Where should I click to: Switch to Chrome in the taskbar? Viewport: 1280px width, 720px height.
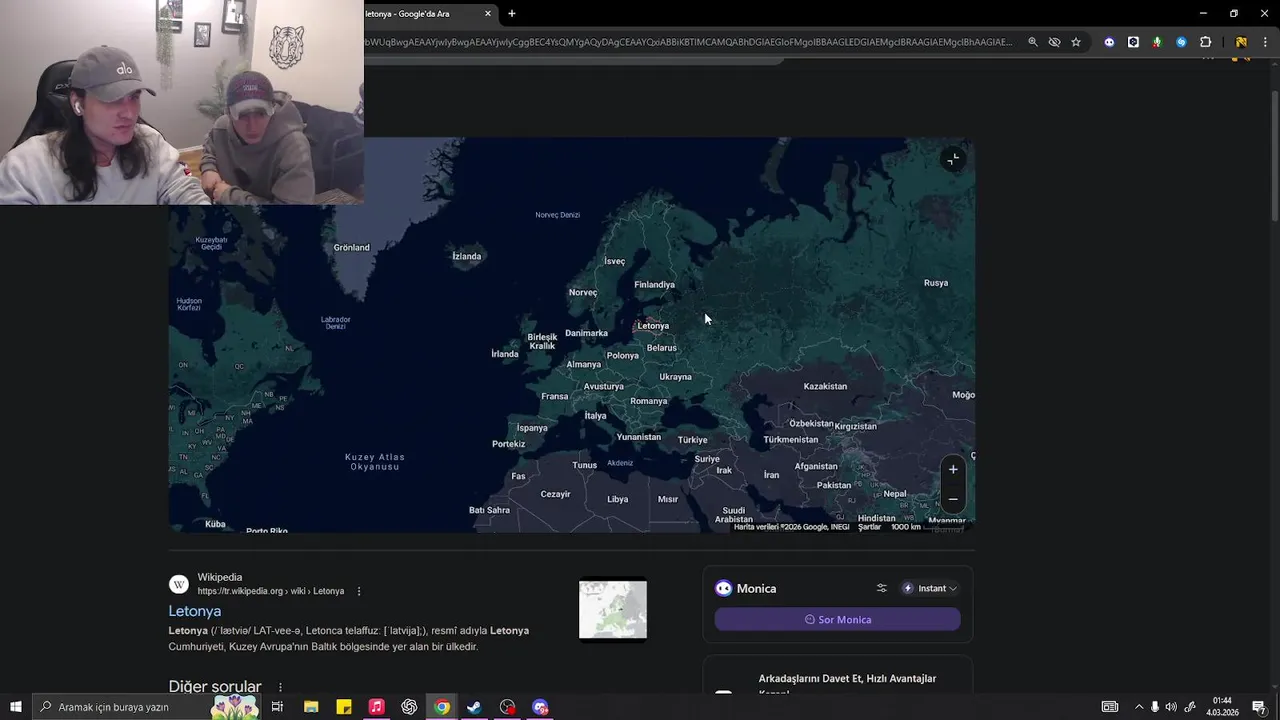442,707
